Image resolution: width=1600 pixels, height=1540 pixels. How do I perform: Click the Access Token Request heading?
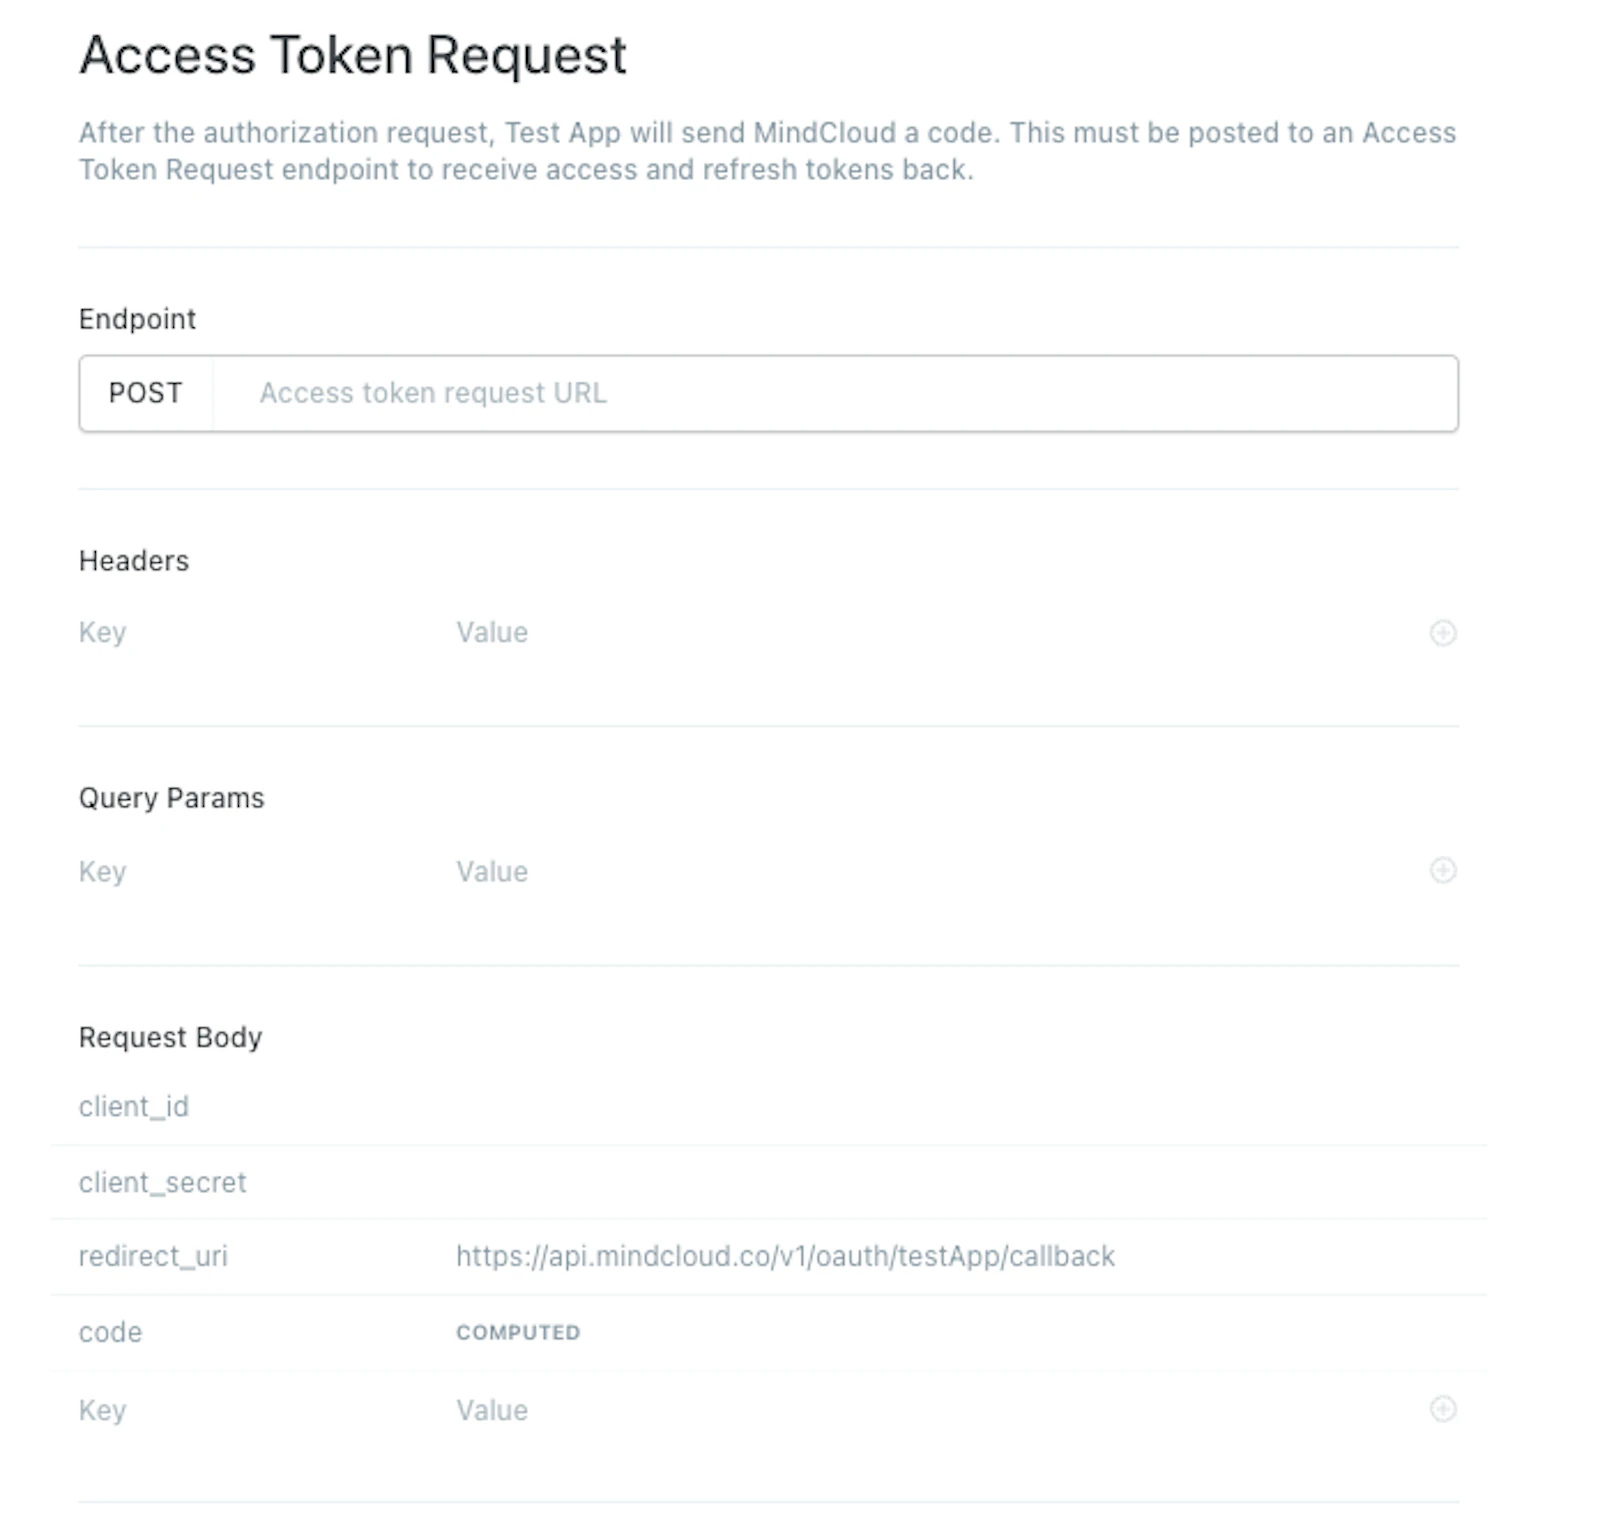pos(353,56)
